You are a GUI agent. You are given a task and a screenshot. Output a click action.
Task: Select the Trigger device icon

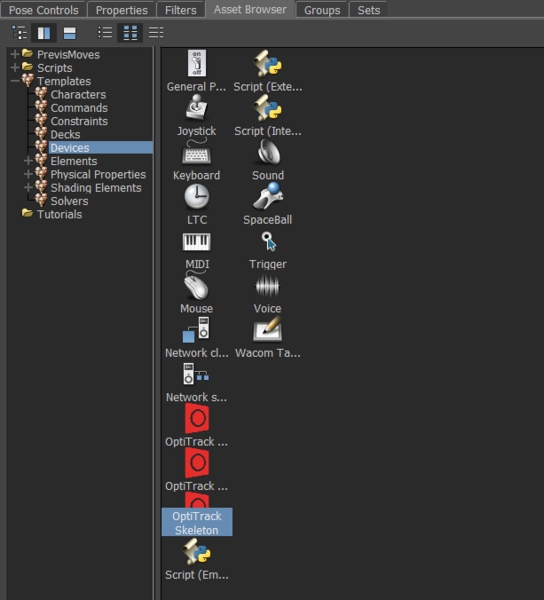coord(269,241)
